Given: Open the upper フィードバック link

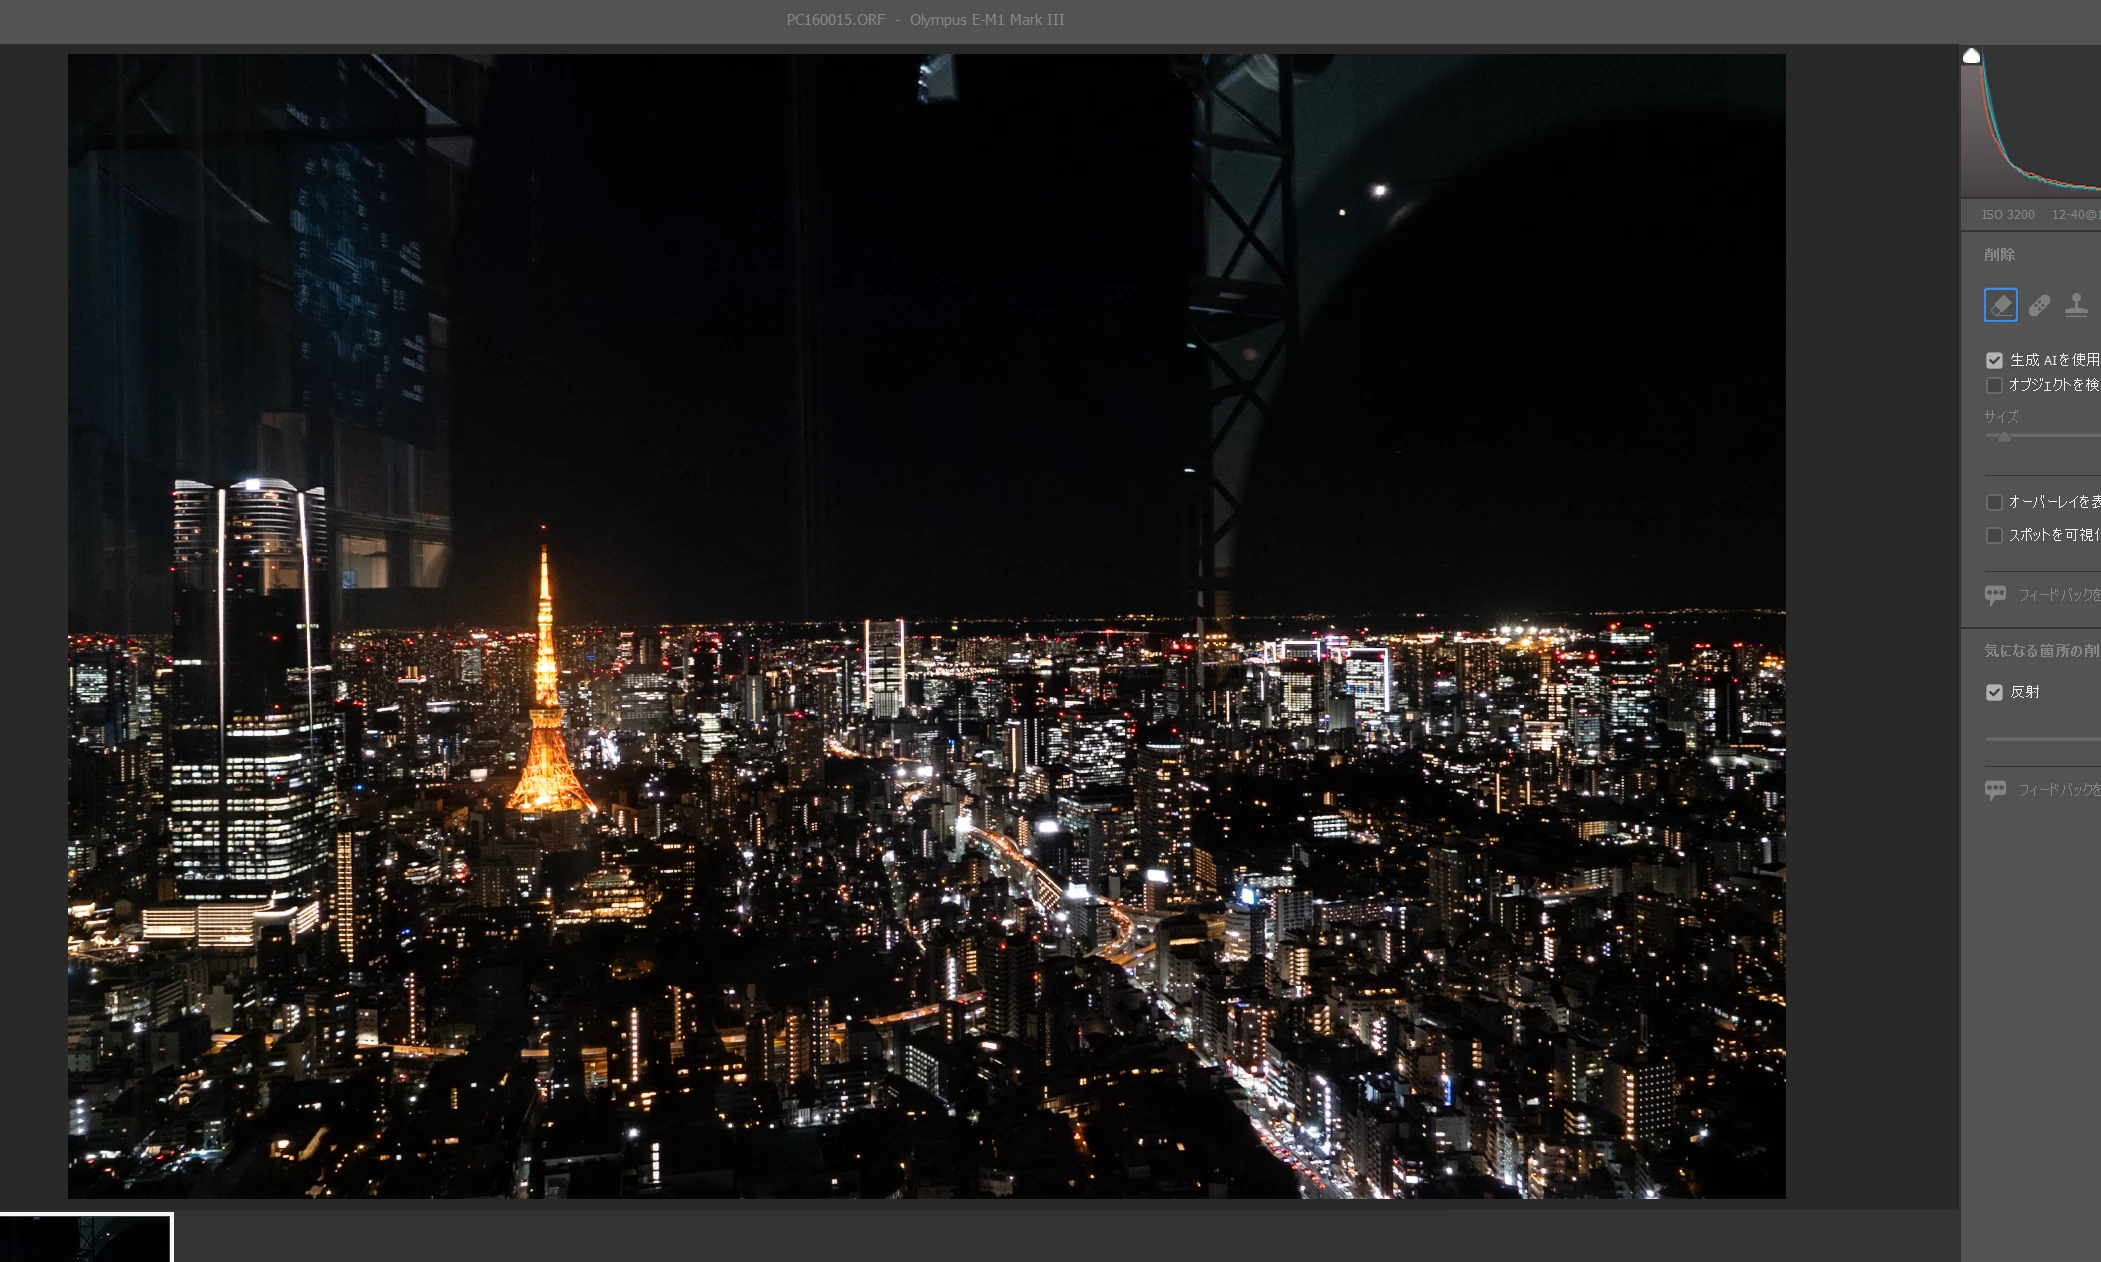Looking at the screenshot, I should coord(2058,595).
